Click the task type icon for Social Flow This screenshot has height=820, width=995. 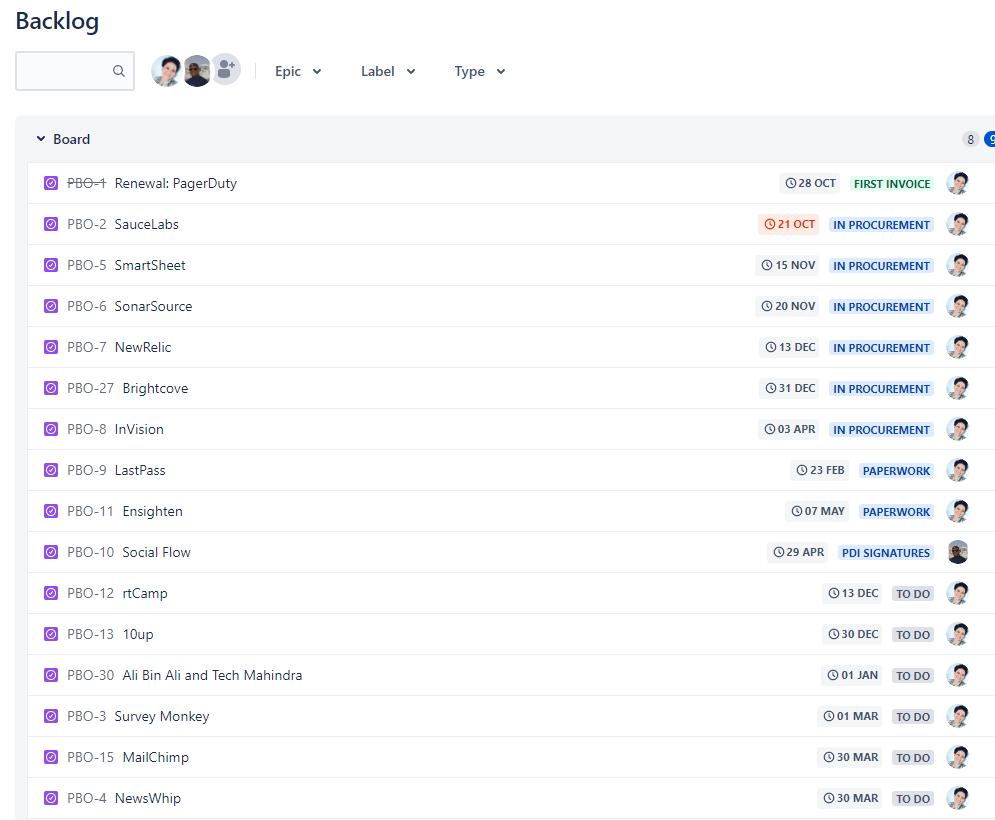(51, 552)
